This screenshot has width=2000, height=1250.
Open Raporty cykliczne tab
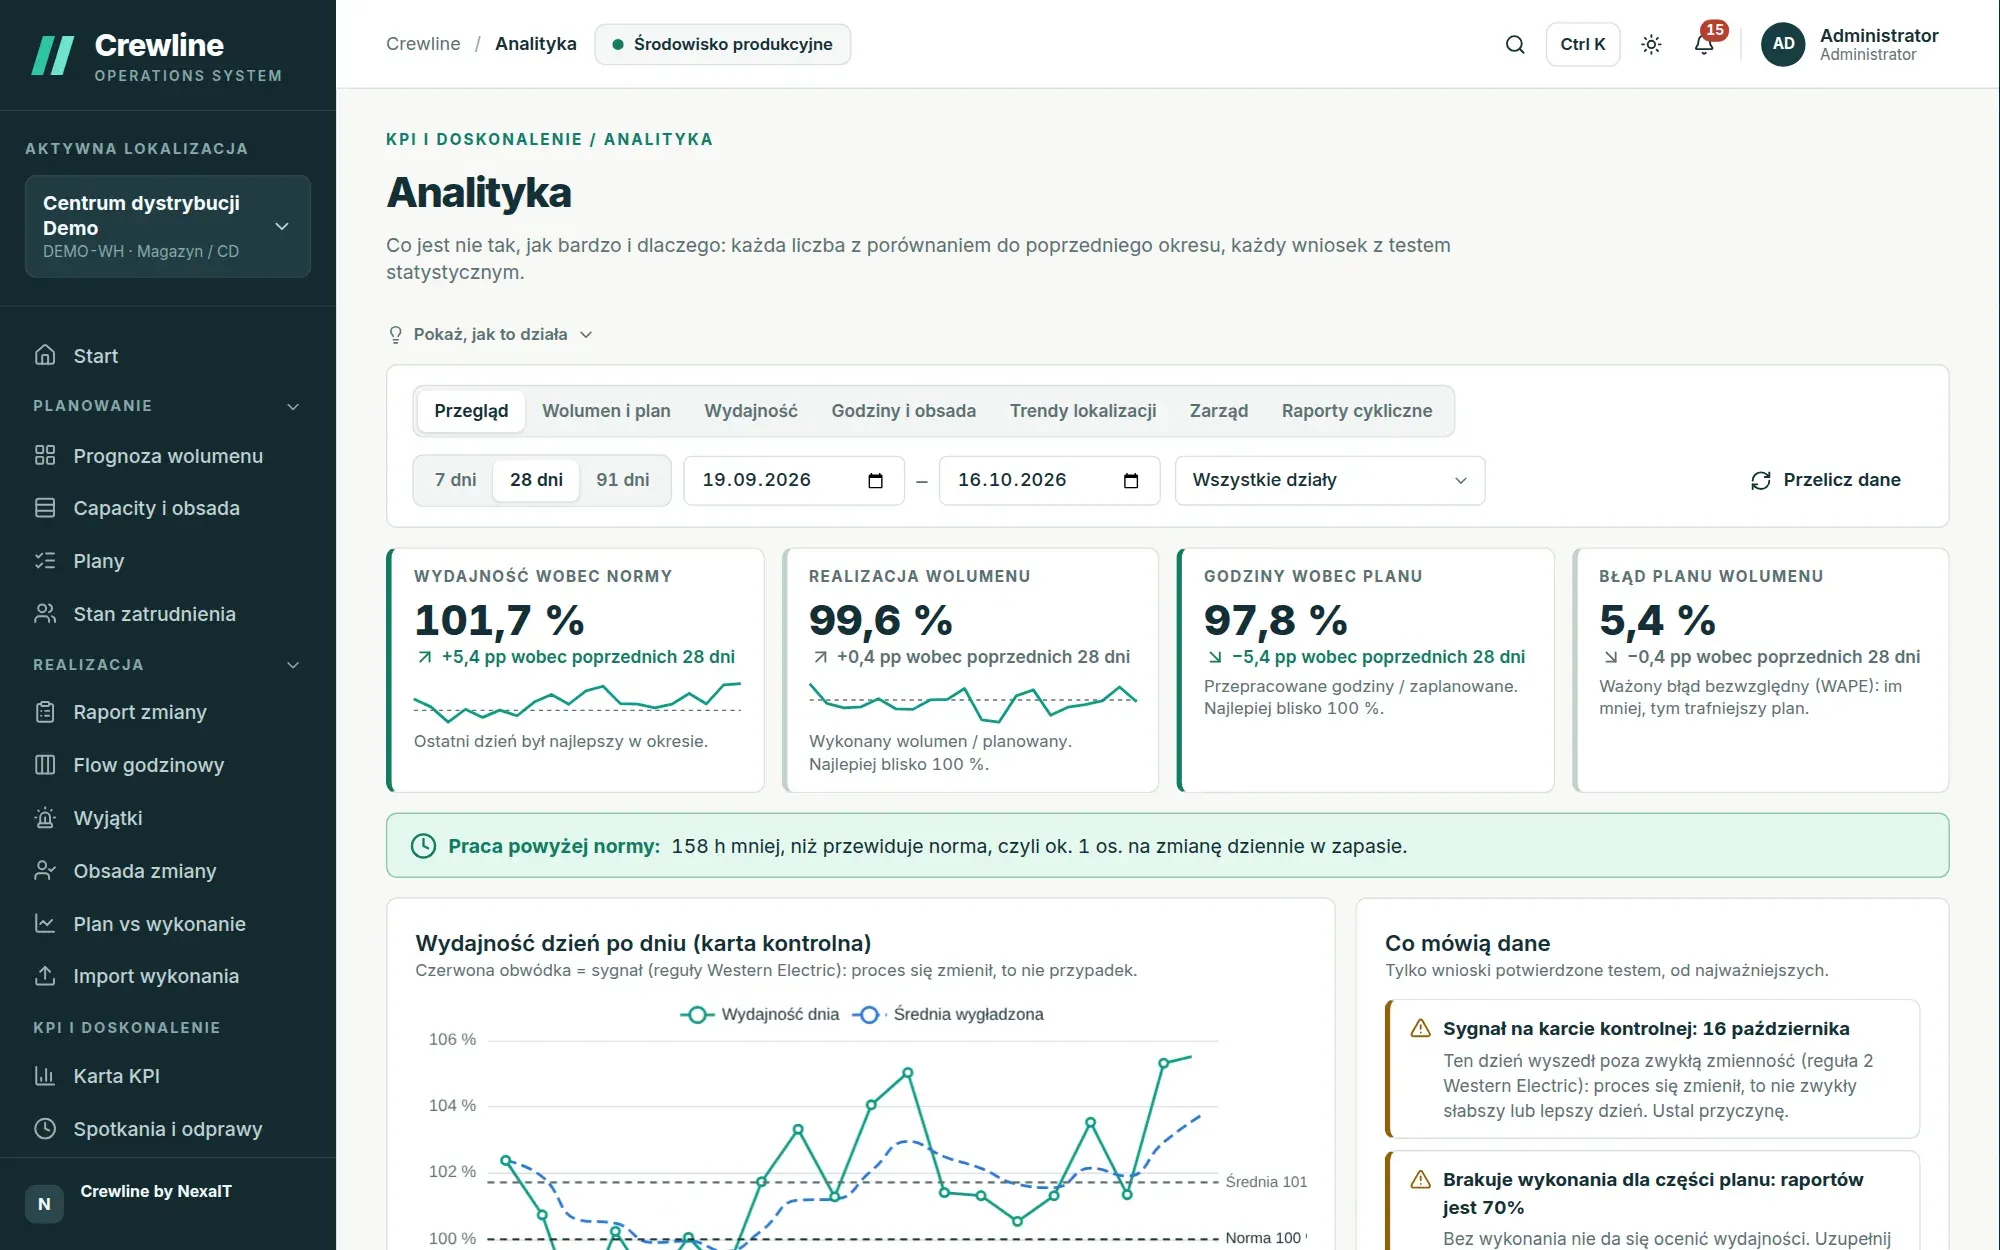1357,411
